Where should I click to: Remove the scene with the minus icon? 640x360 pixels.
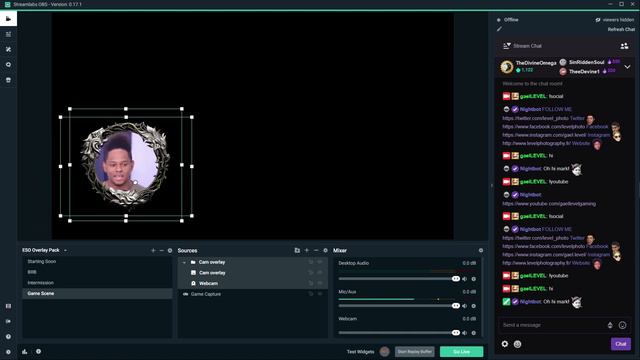click(x=162, y=250)
